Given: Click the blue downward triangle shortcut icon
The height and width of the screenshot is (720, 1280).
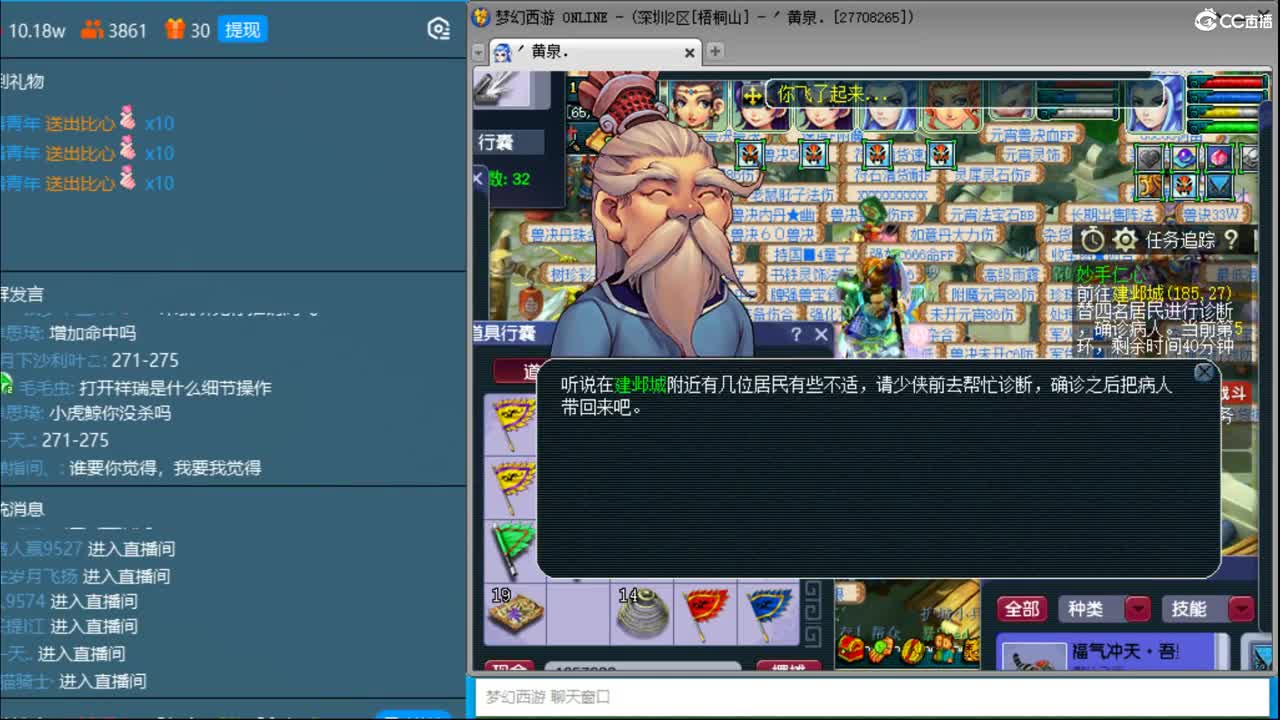Looking at the screenshot, I should pyautogui.click(x=1218, y=186).
